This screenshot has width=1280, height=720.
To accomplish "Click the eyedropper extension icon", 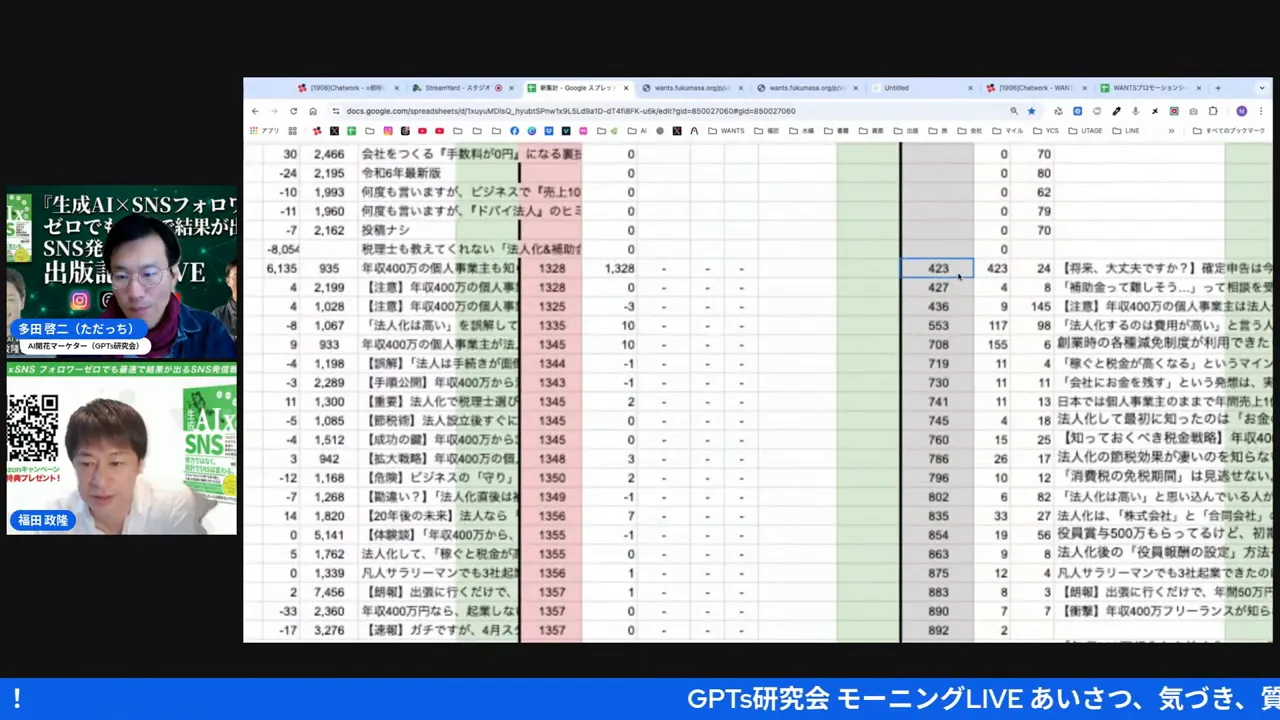I will (x=1116, y=111).
